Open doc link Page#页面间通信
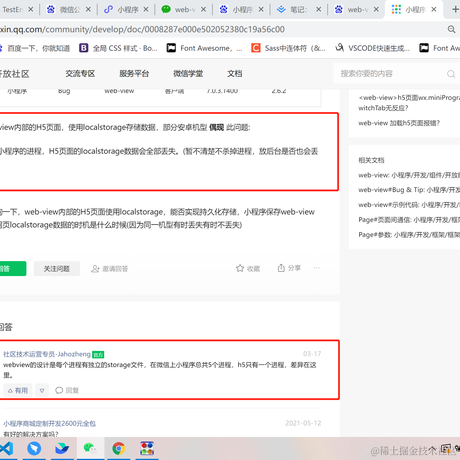 409,220
